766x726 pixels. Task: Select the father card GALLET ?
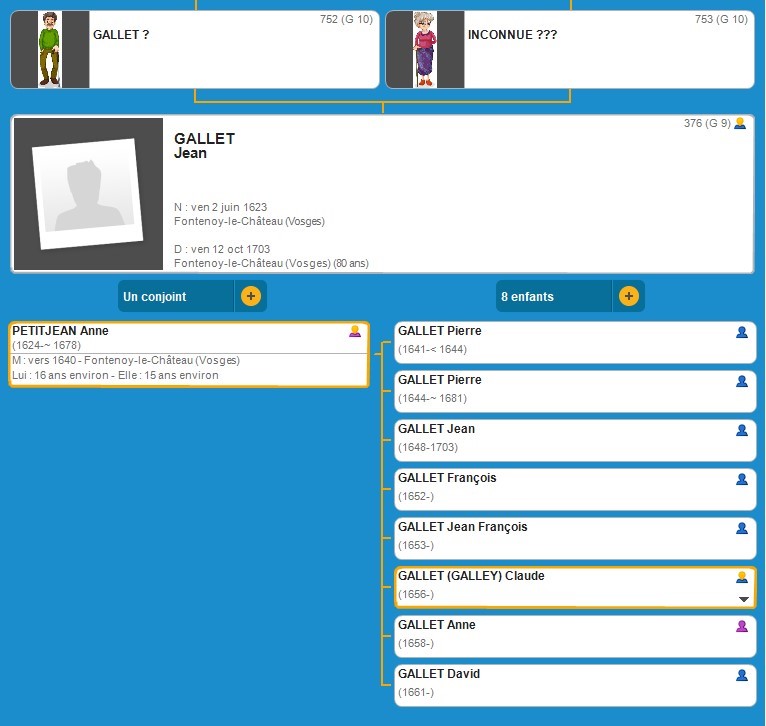click(232, 50)
